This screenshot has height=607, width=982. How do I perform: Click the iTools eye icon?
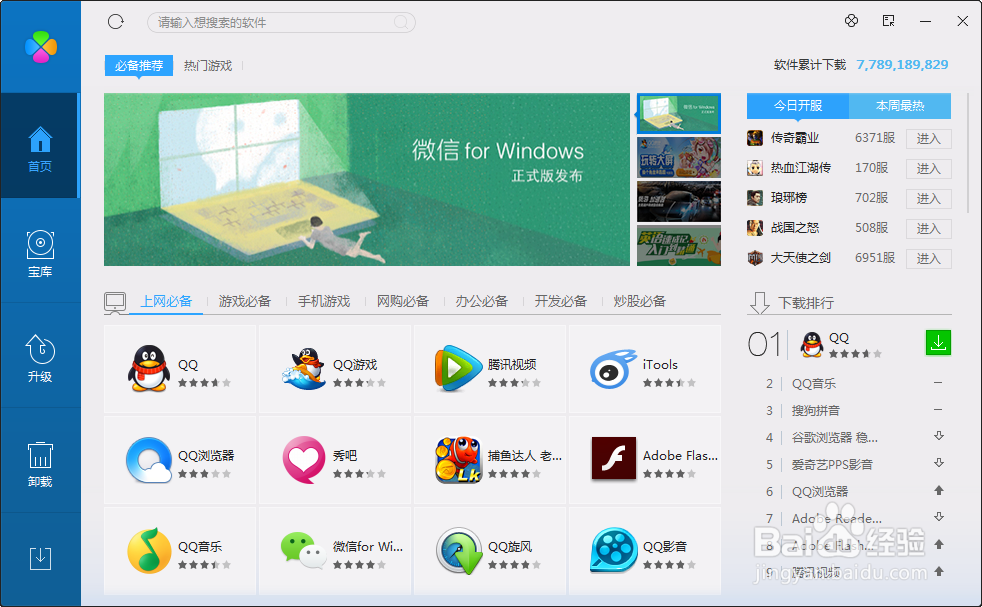coord(613,369)
